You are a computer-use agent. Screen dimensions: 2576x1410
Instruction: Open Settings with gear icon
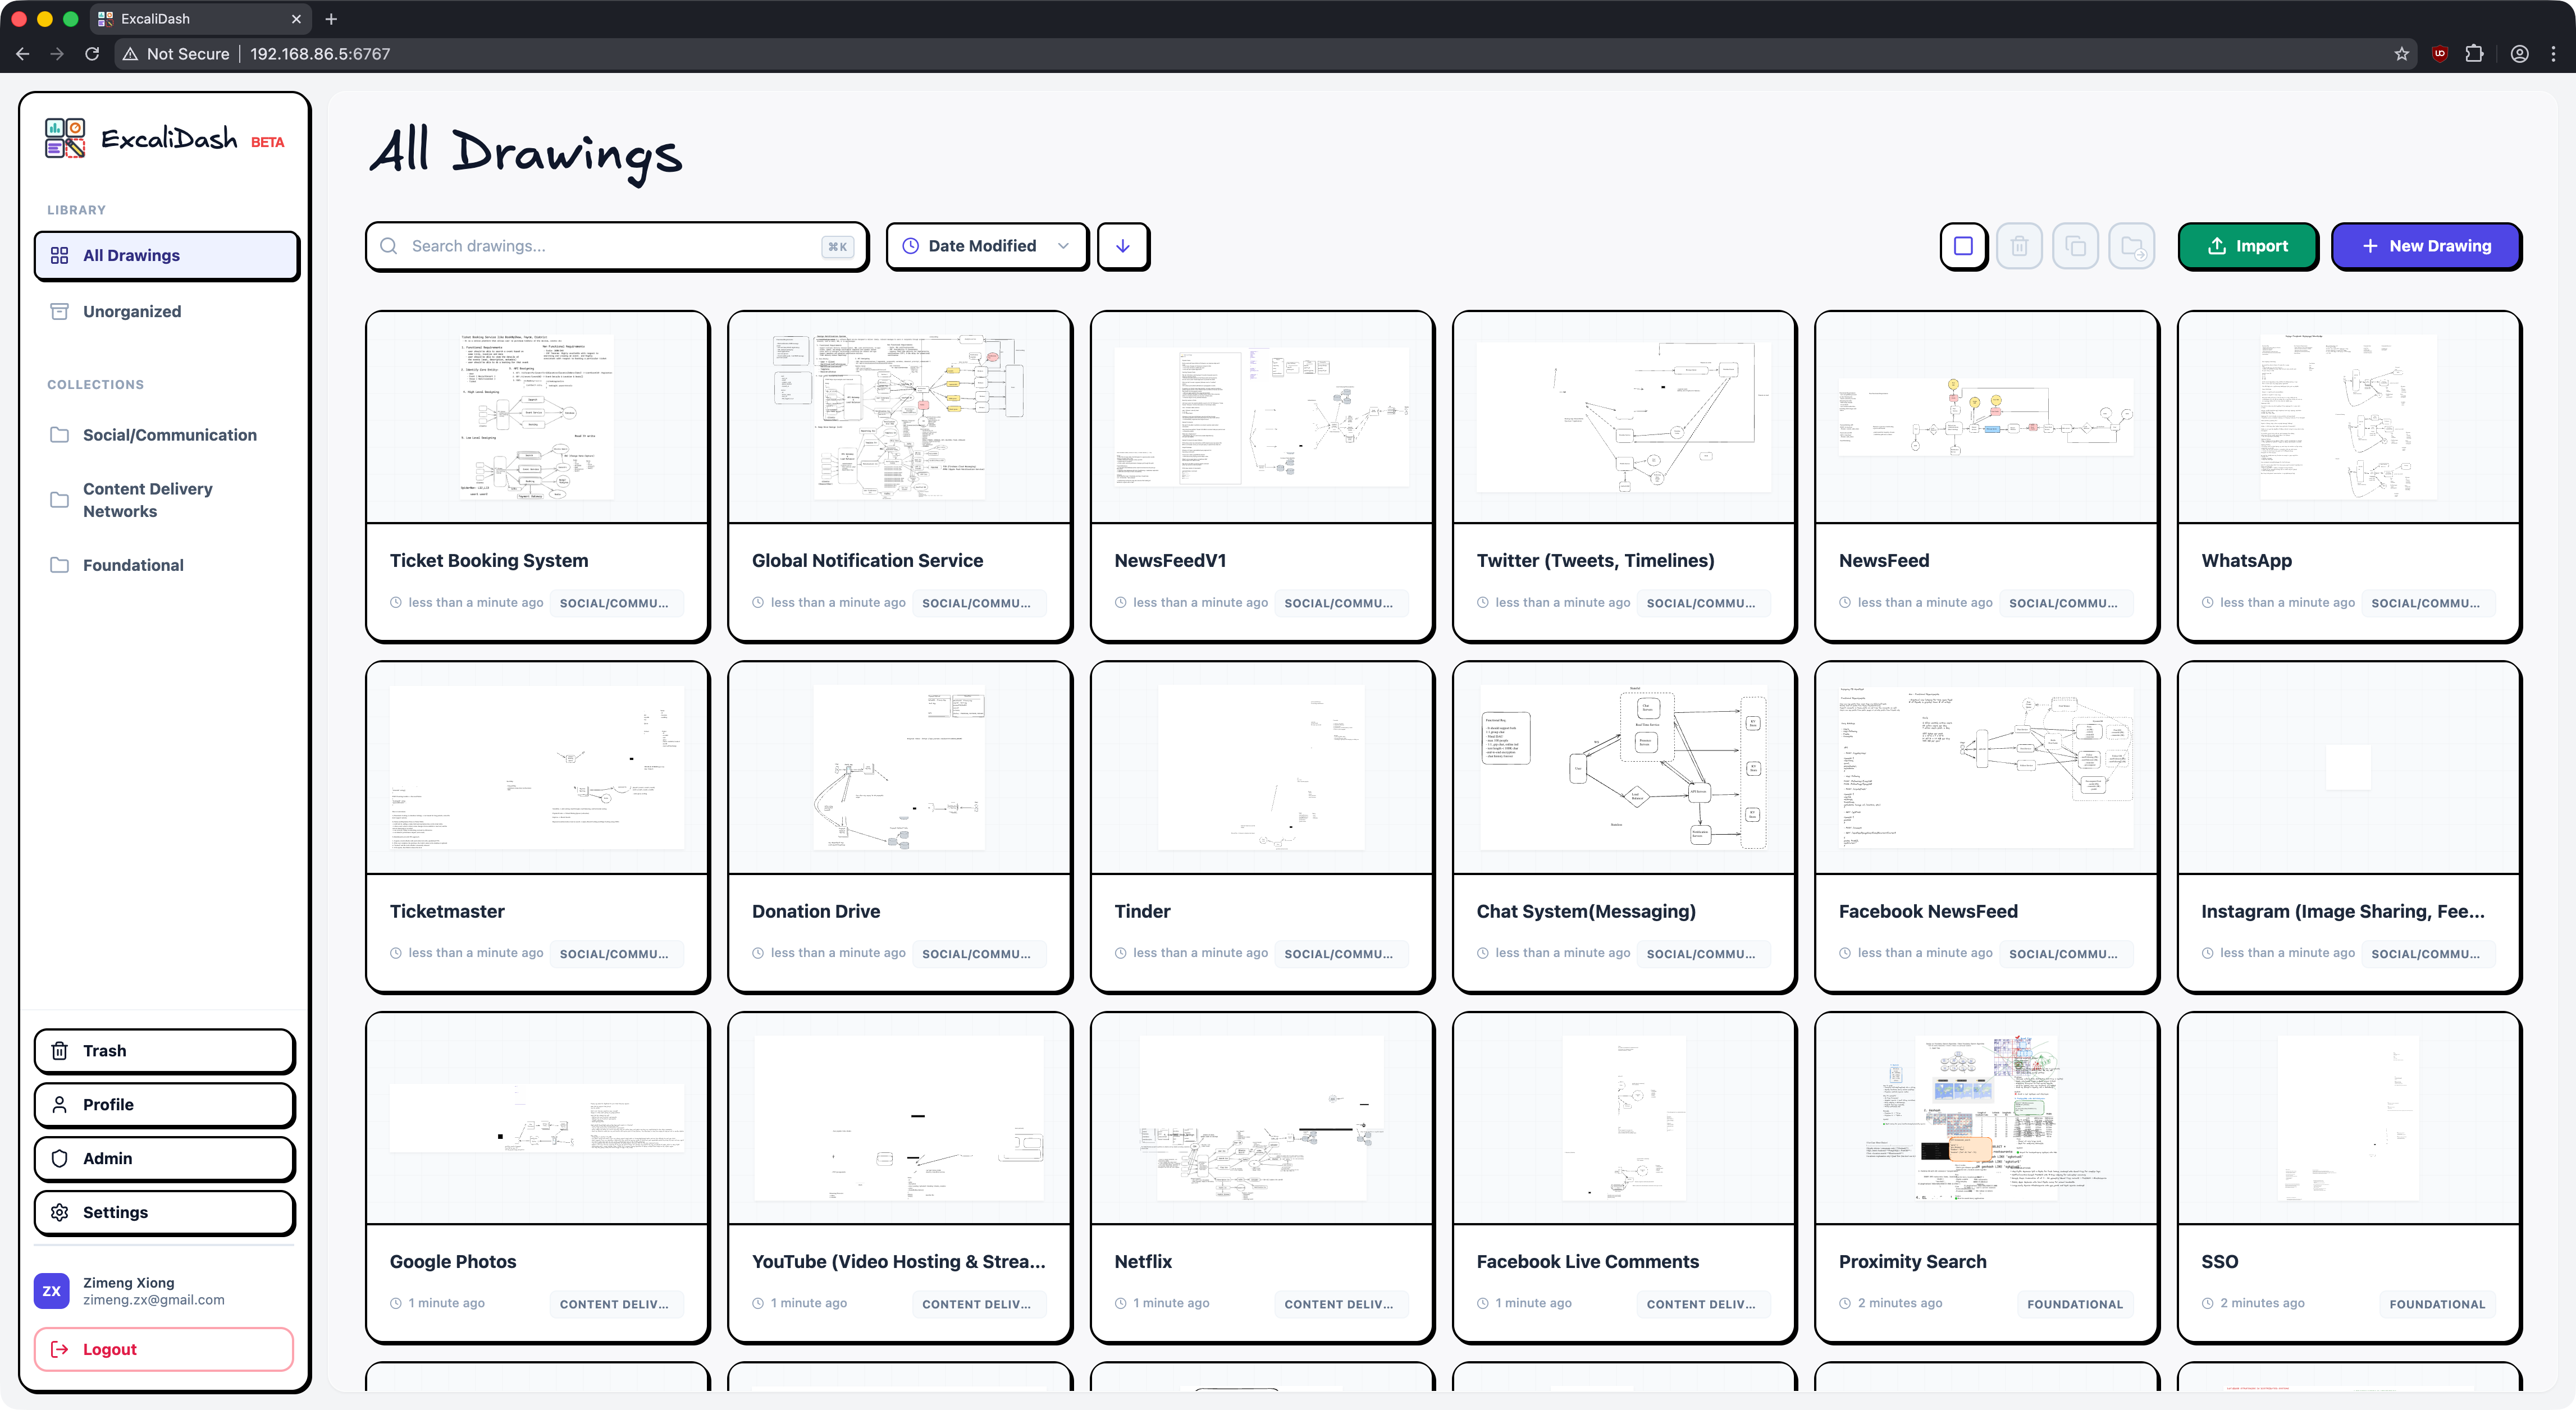[x=164, y=1212]
